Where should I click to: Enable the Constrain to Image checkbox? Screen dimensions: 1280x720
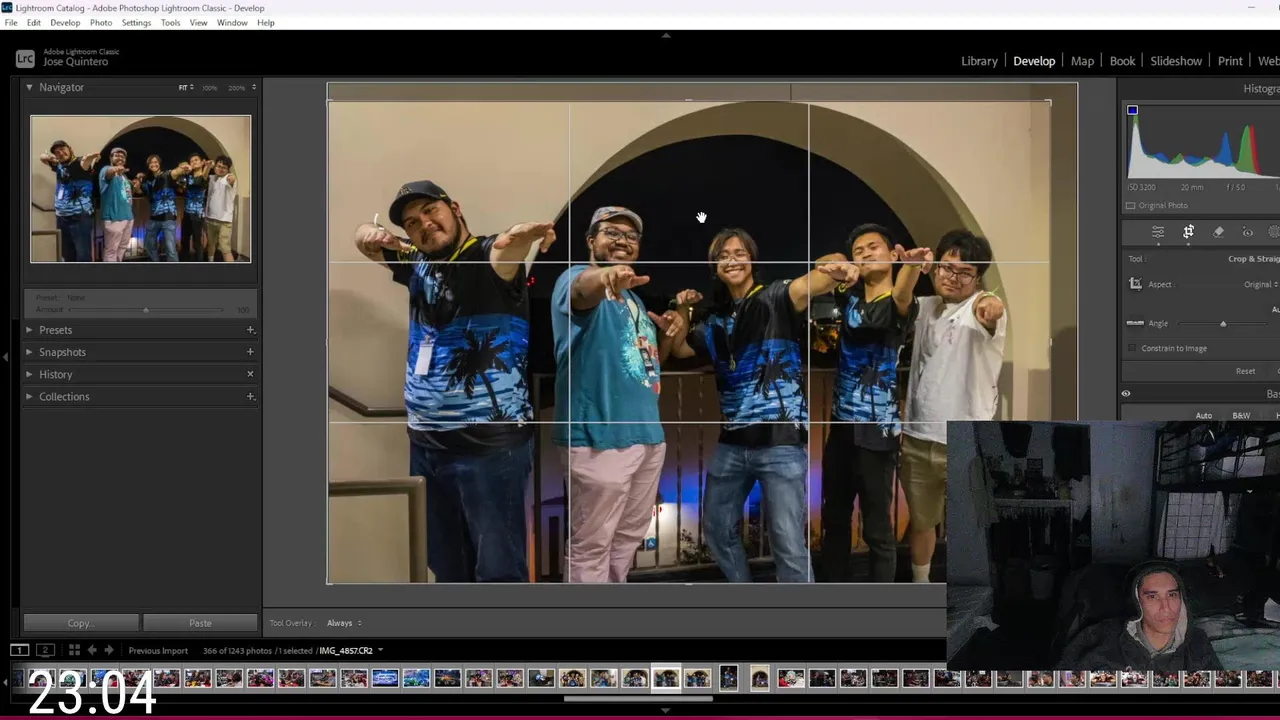click(1132, 348)
